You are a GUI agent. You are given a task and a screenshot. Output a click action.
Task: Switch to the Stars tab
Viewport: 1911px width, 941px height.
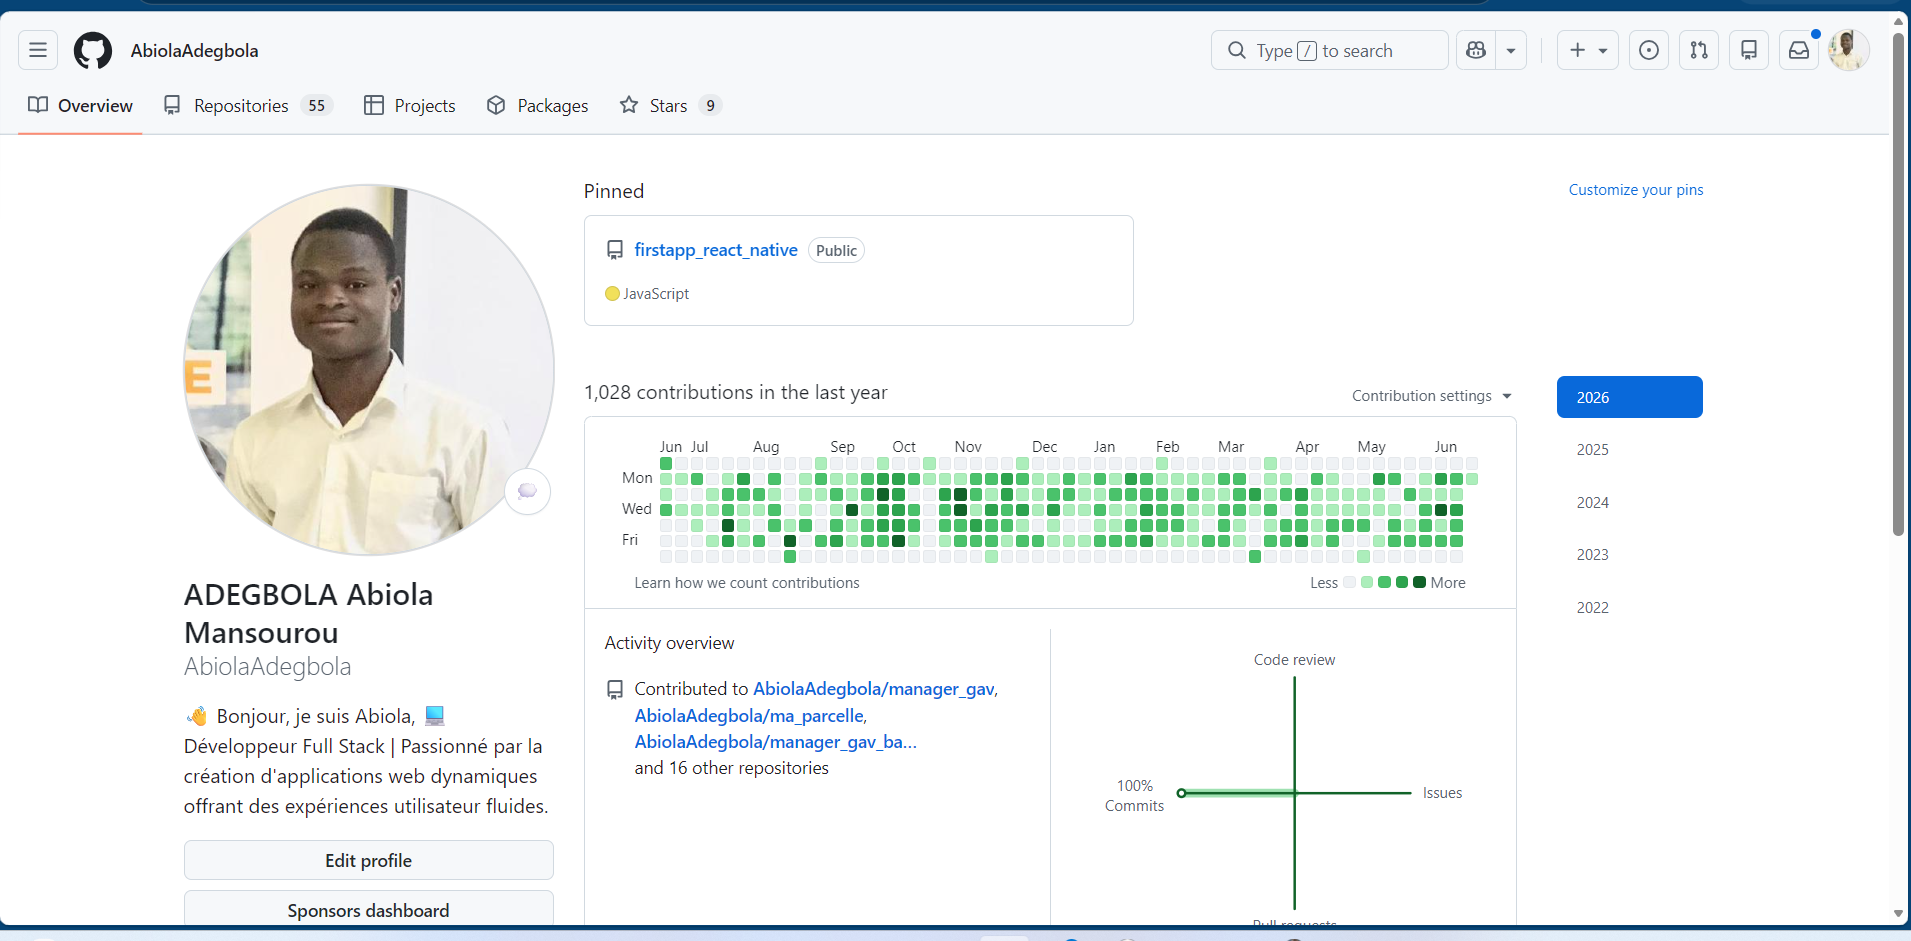tap(670, 106)
